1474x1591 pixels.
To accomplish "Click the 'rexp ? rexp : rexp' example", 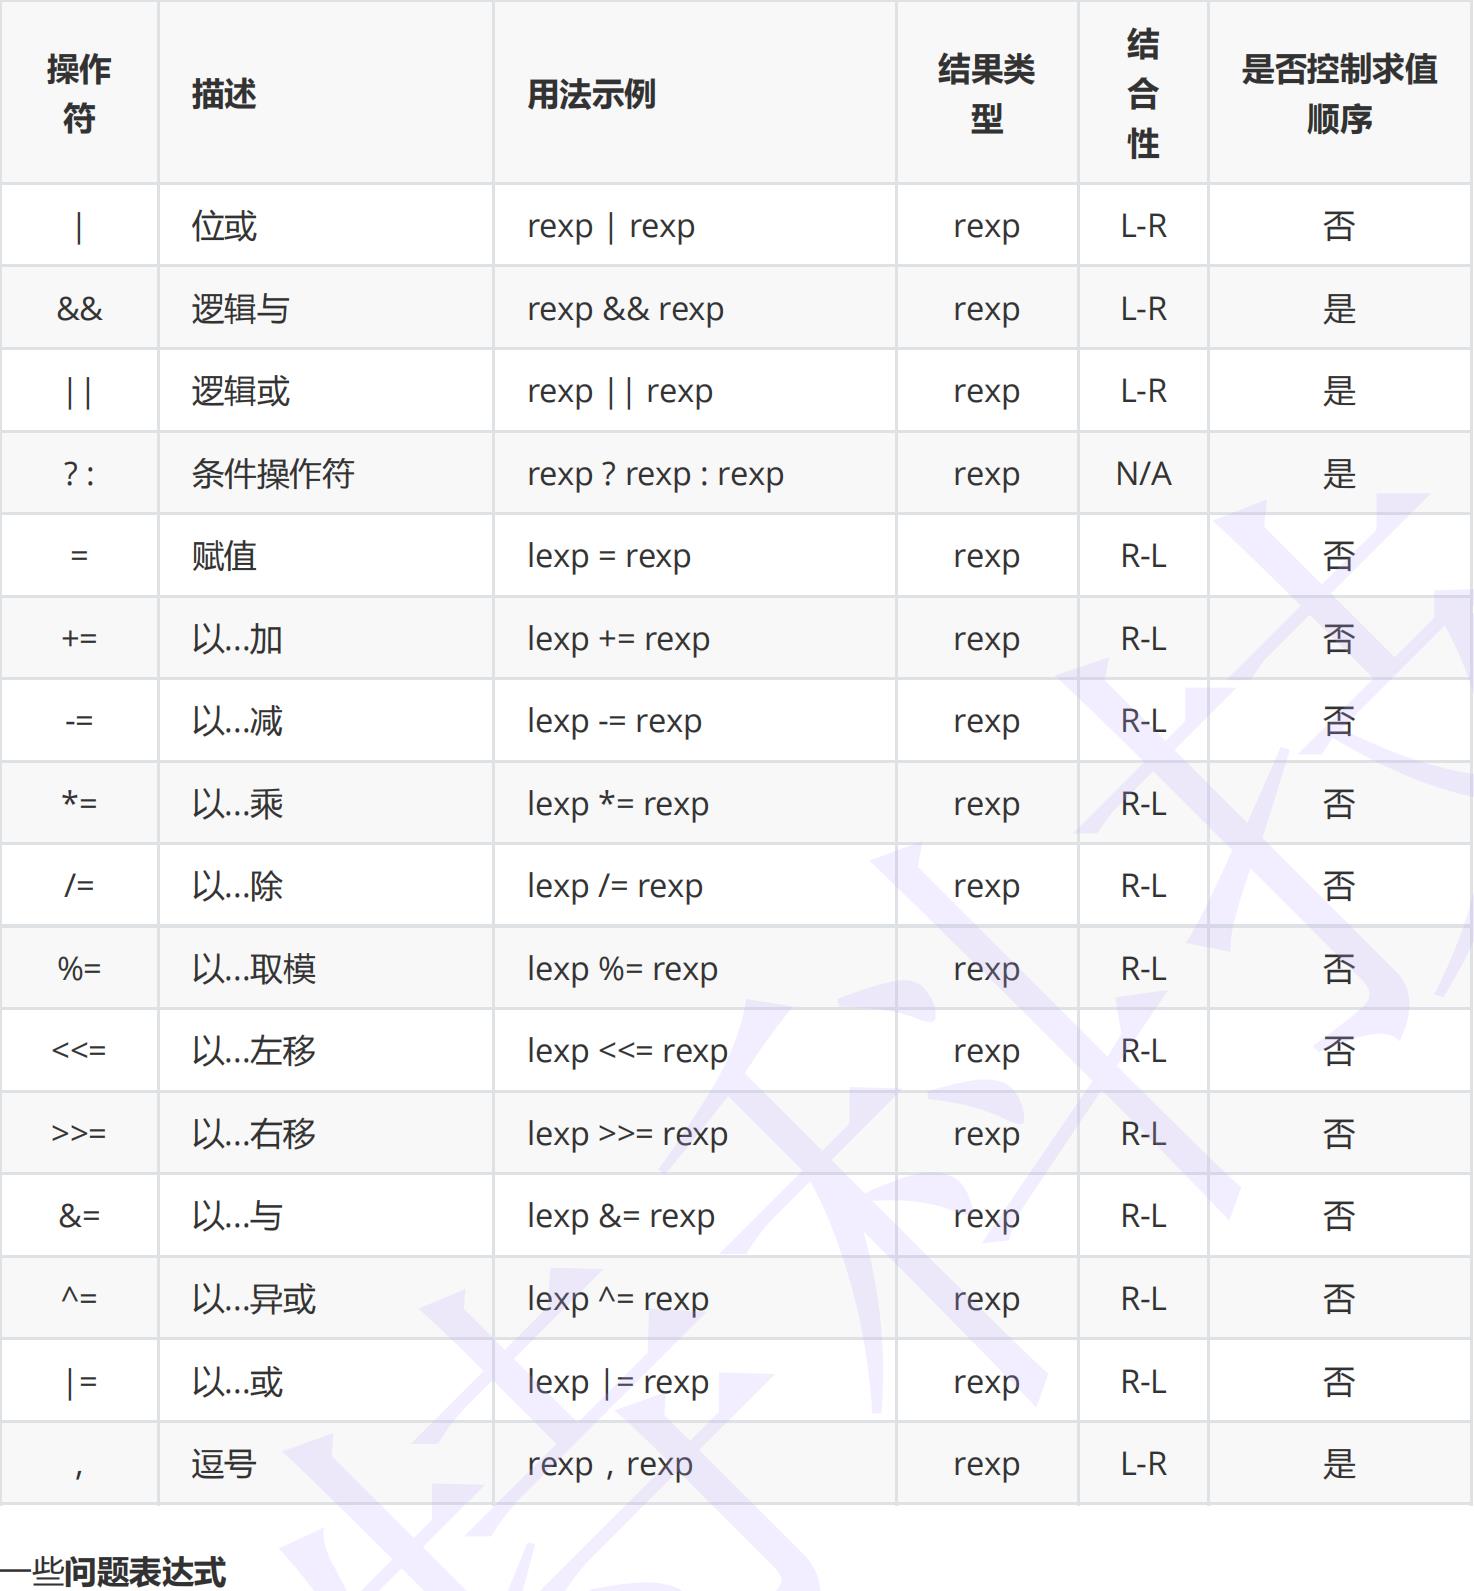I will tap(655, 475).
